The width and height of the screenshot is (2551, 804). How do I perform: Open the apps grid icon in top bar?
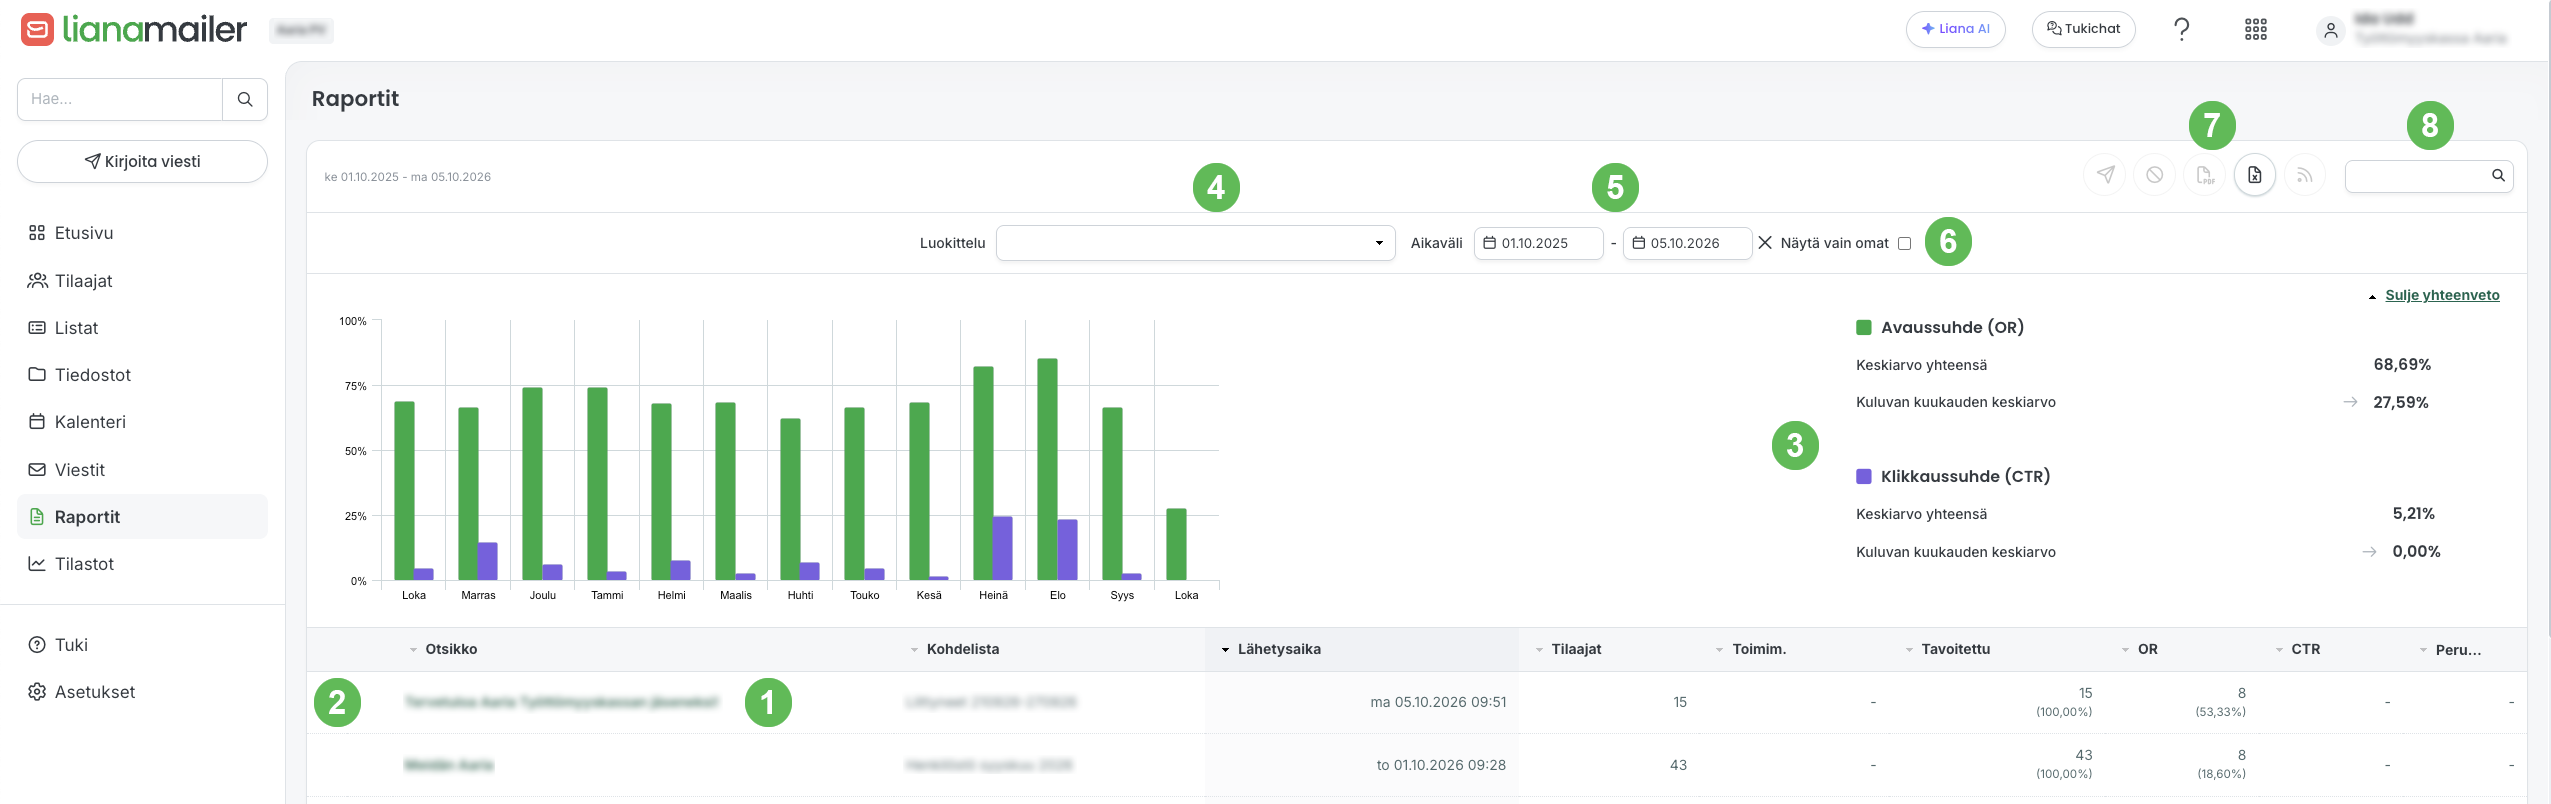pyautogui.click(x=2255, y=30)
